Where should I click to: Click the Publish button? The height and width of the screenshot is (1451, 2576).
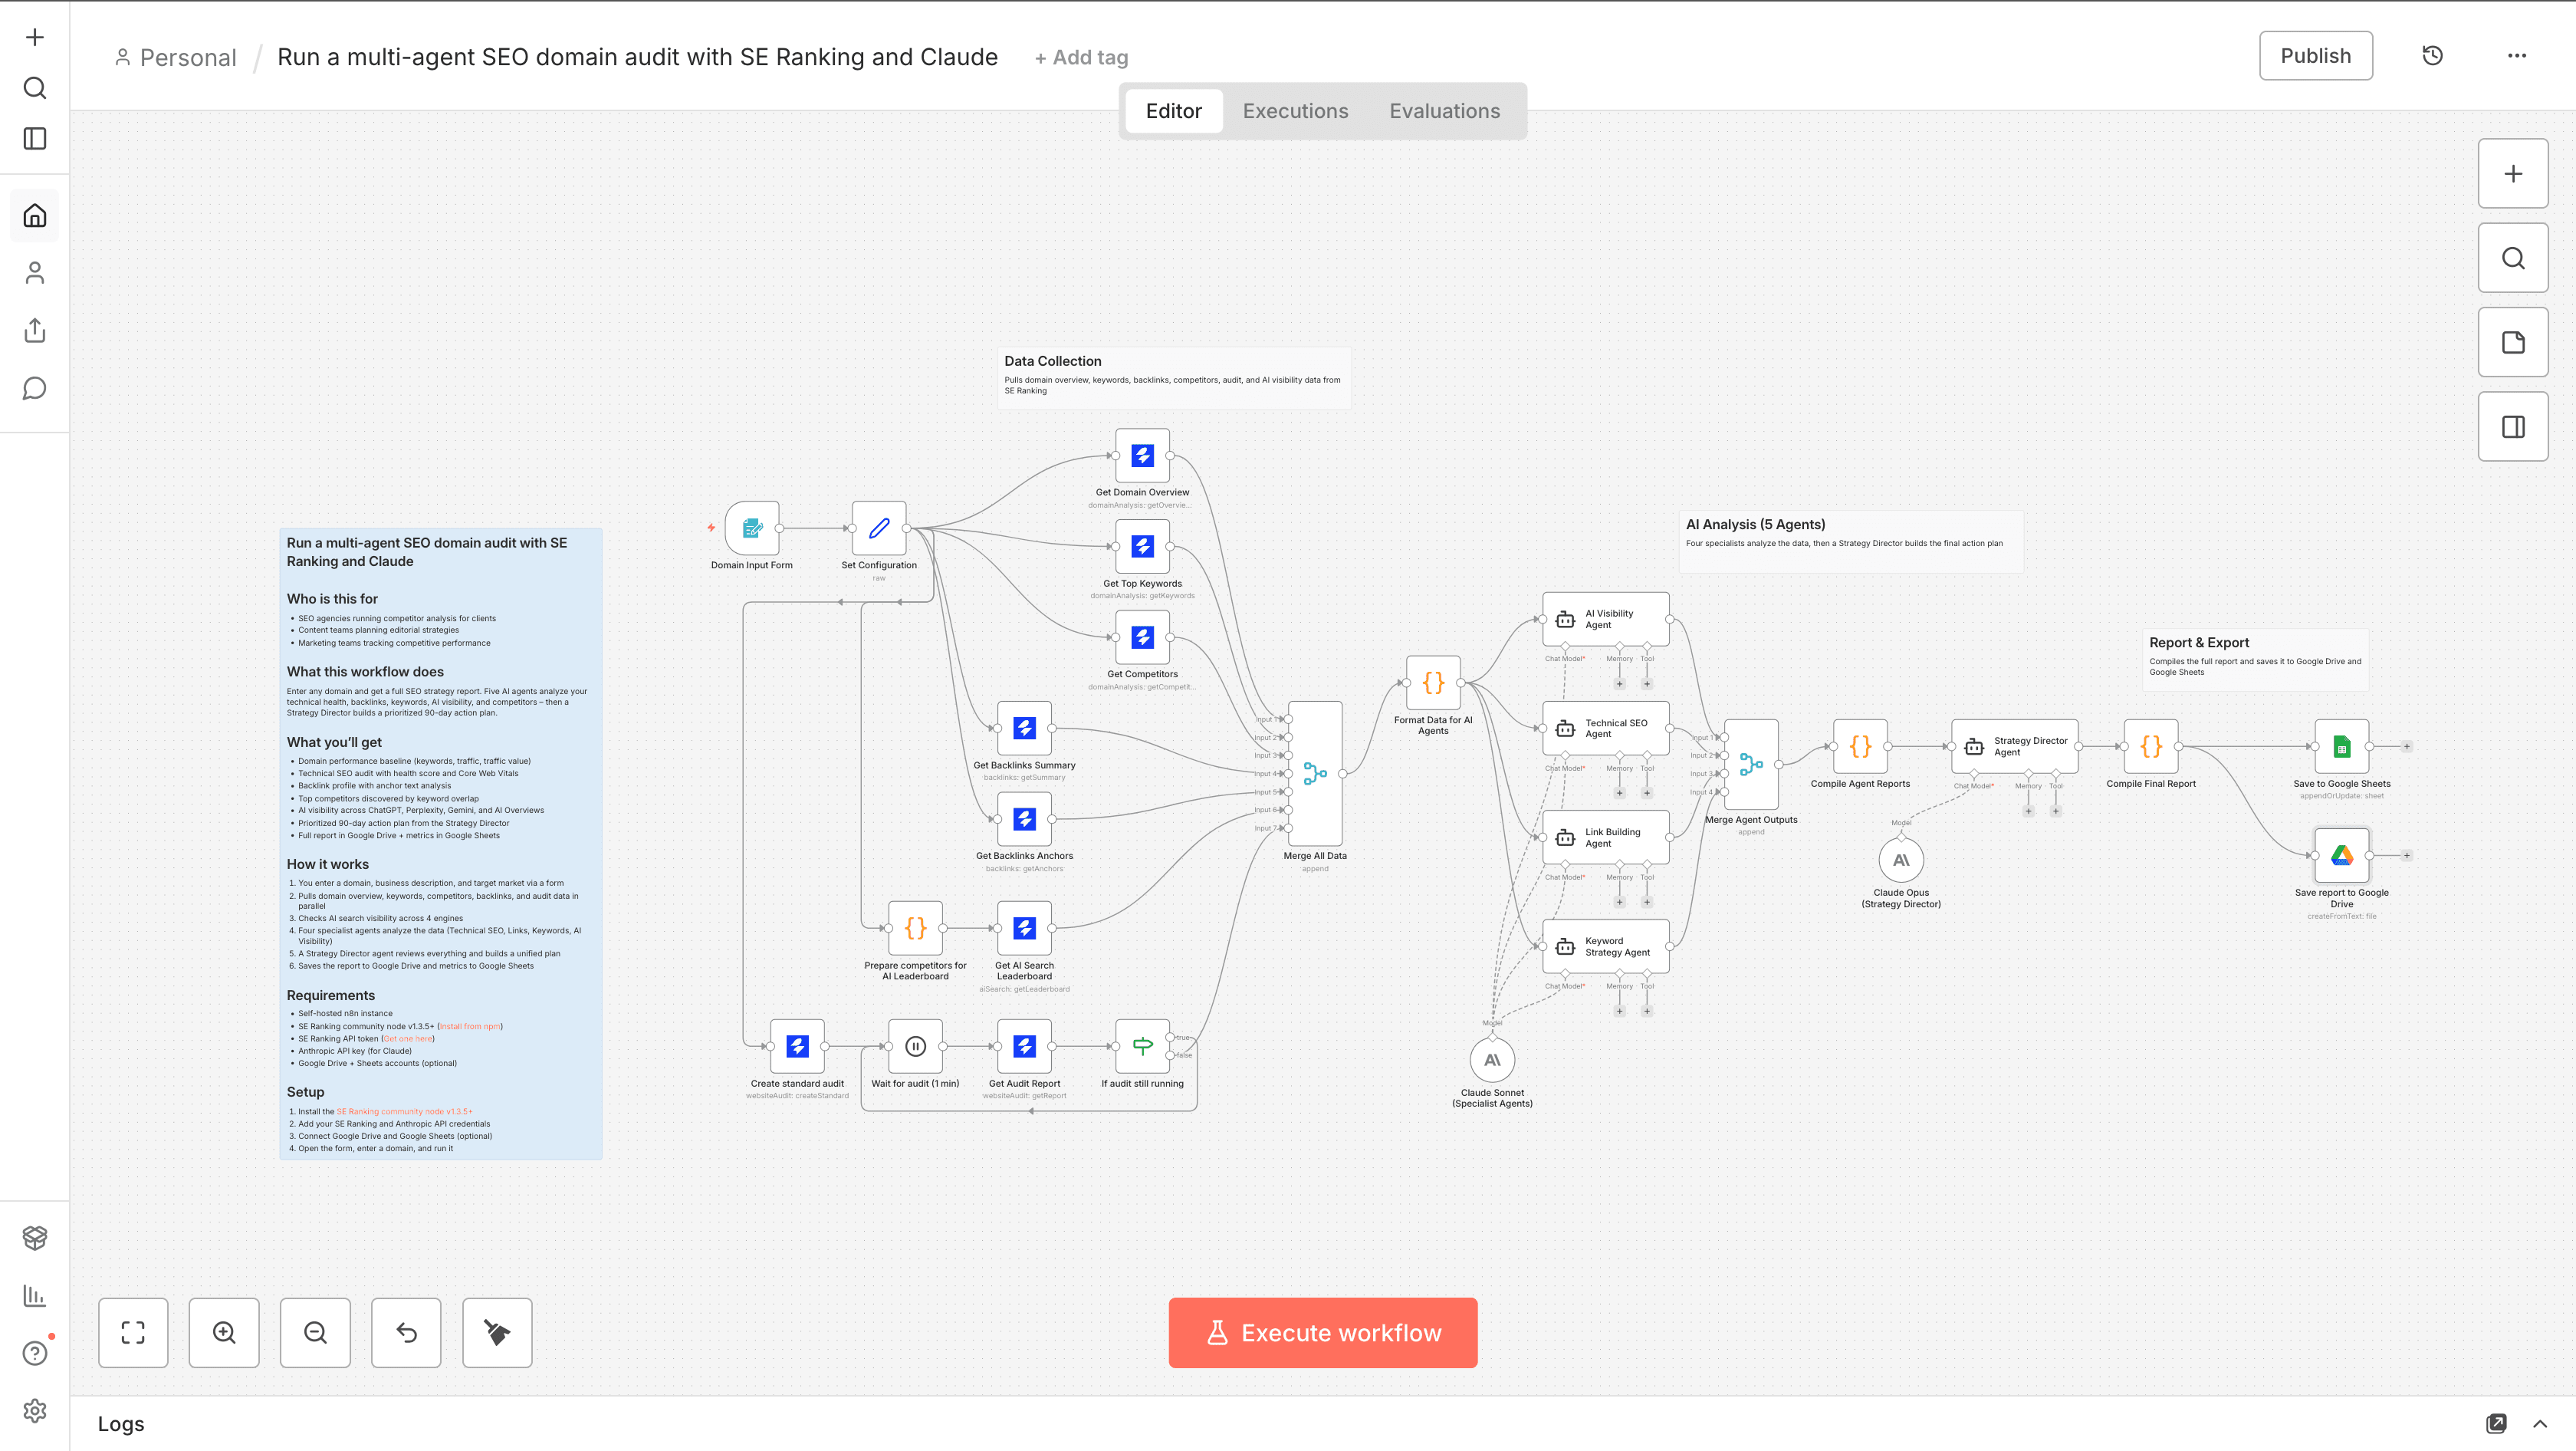click(2315, 56)
